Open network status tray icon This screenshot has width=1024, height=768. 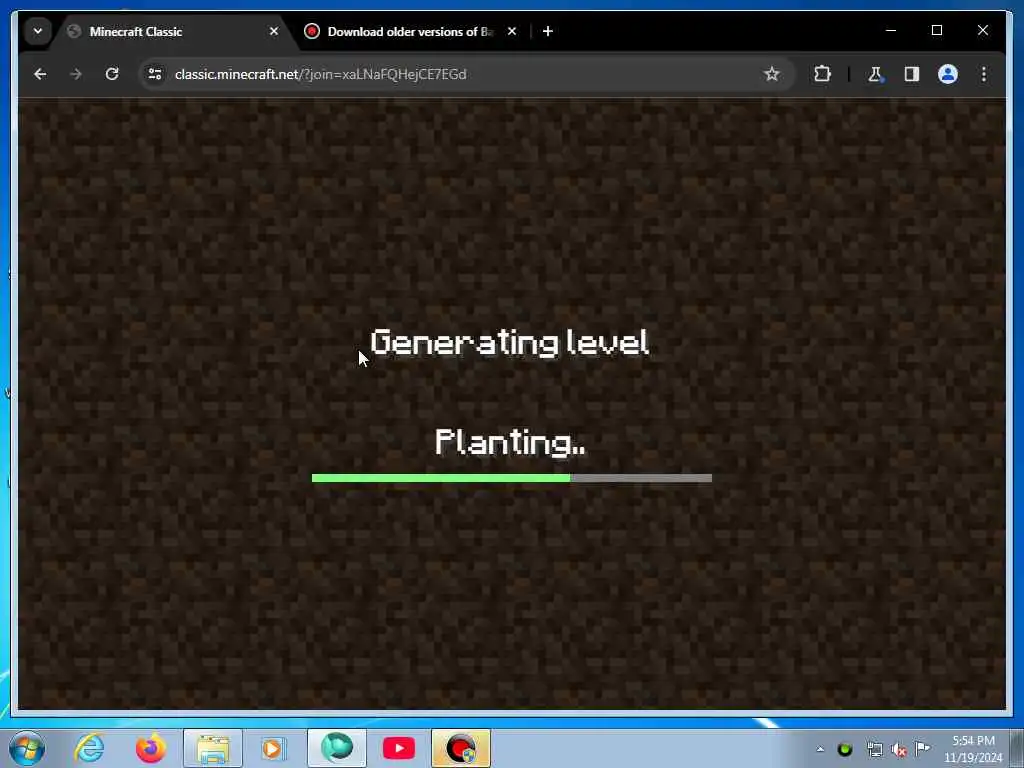875,750
